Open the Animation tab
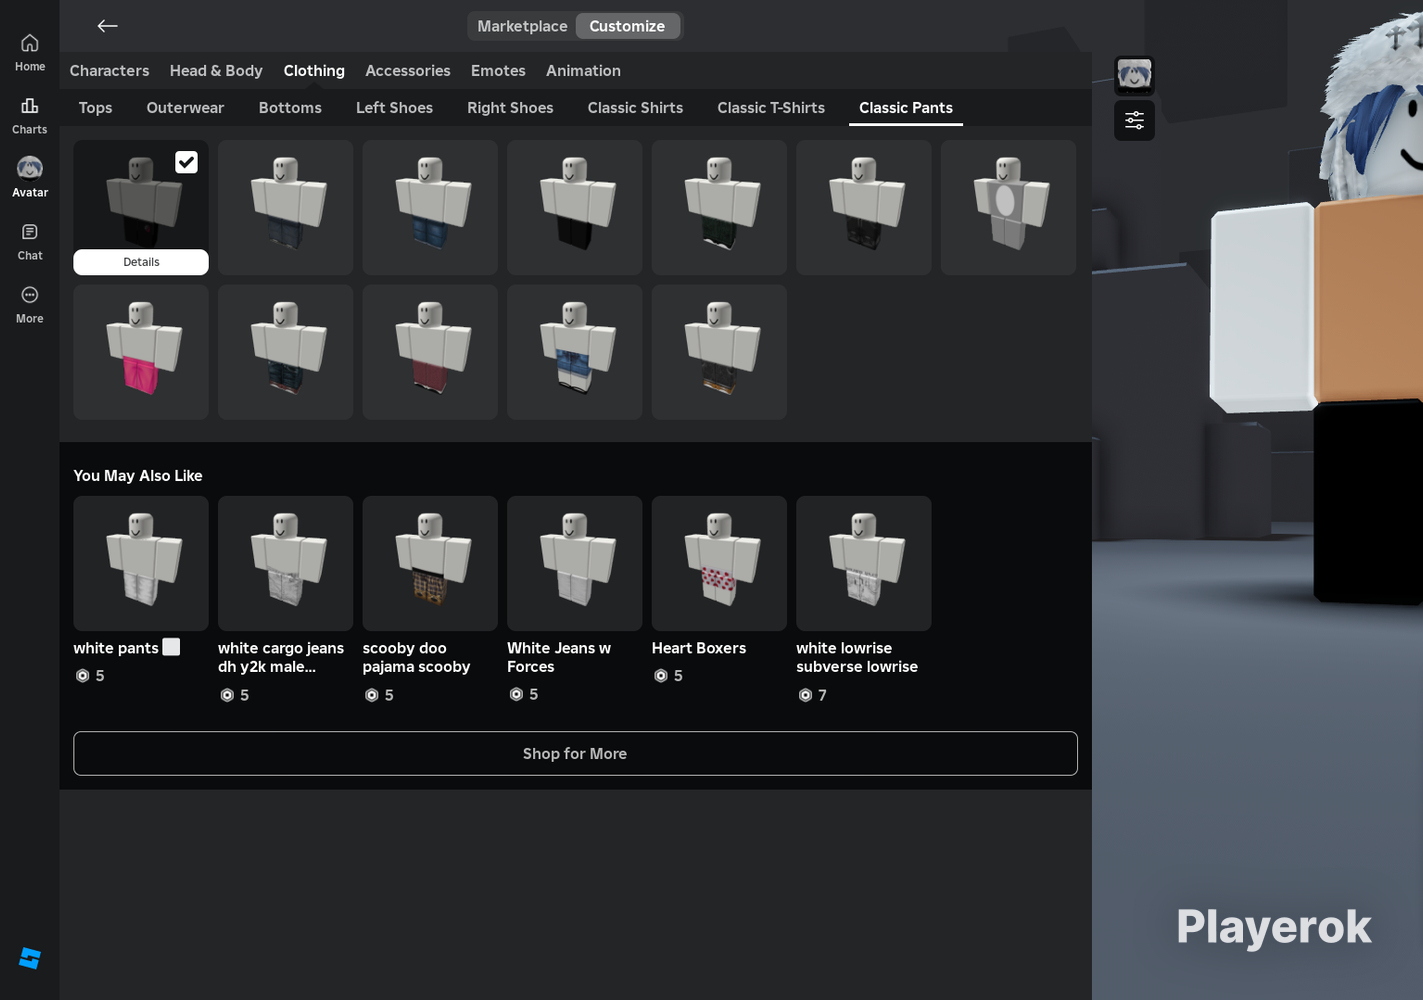Viewport: 1423px width, 1000px height. click(583, 71)
